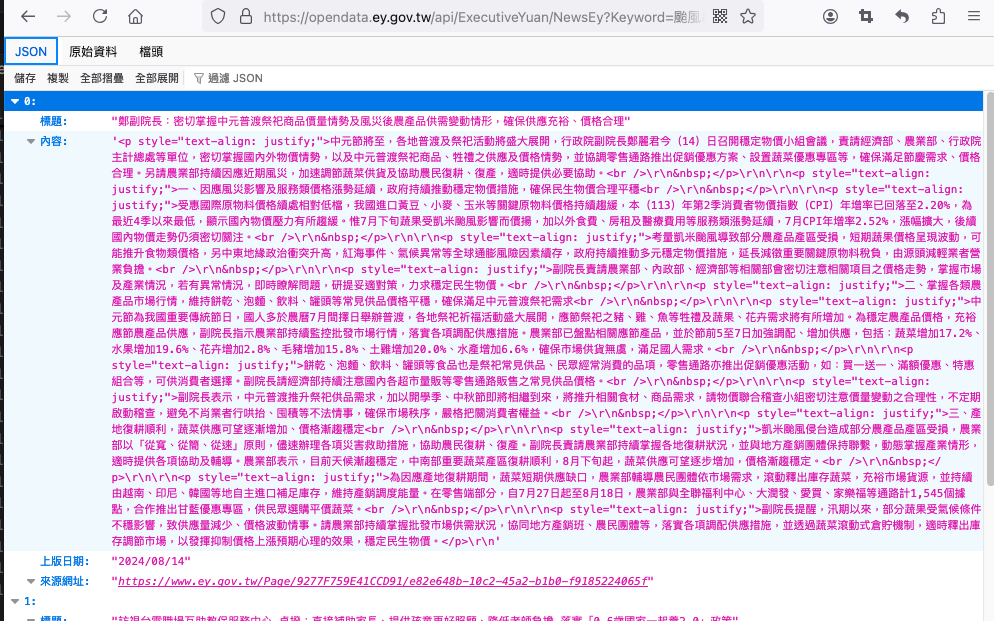994x621 pixels.
Task: Collapse the row 1 node
Action: point(15,601)
